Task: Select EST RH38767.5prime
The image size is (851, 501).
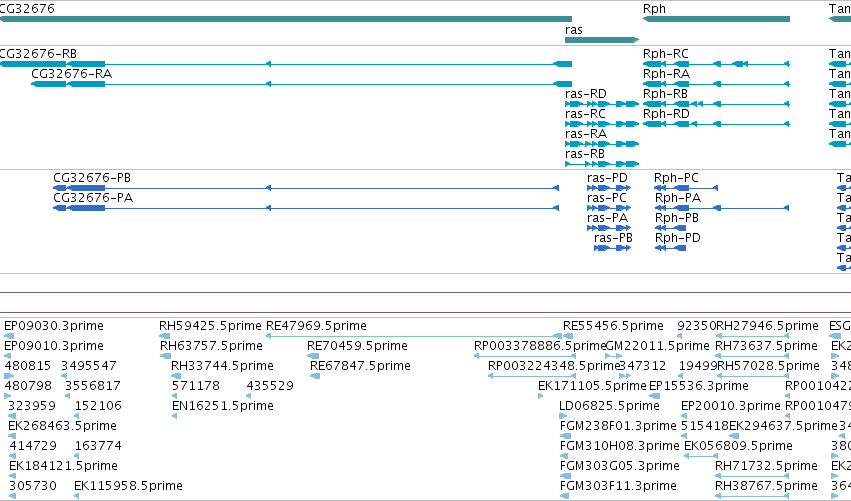Action: click(x=766, y=486)
